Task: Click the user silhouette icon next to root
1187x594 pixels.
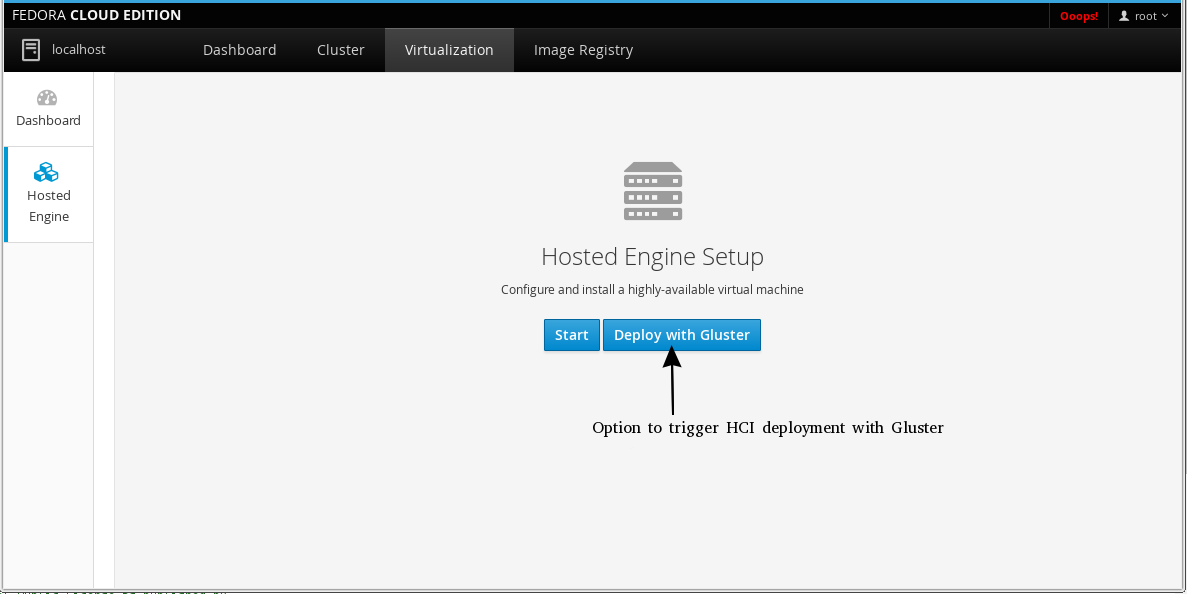Action: coord(1122,15)
